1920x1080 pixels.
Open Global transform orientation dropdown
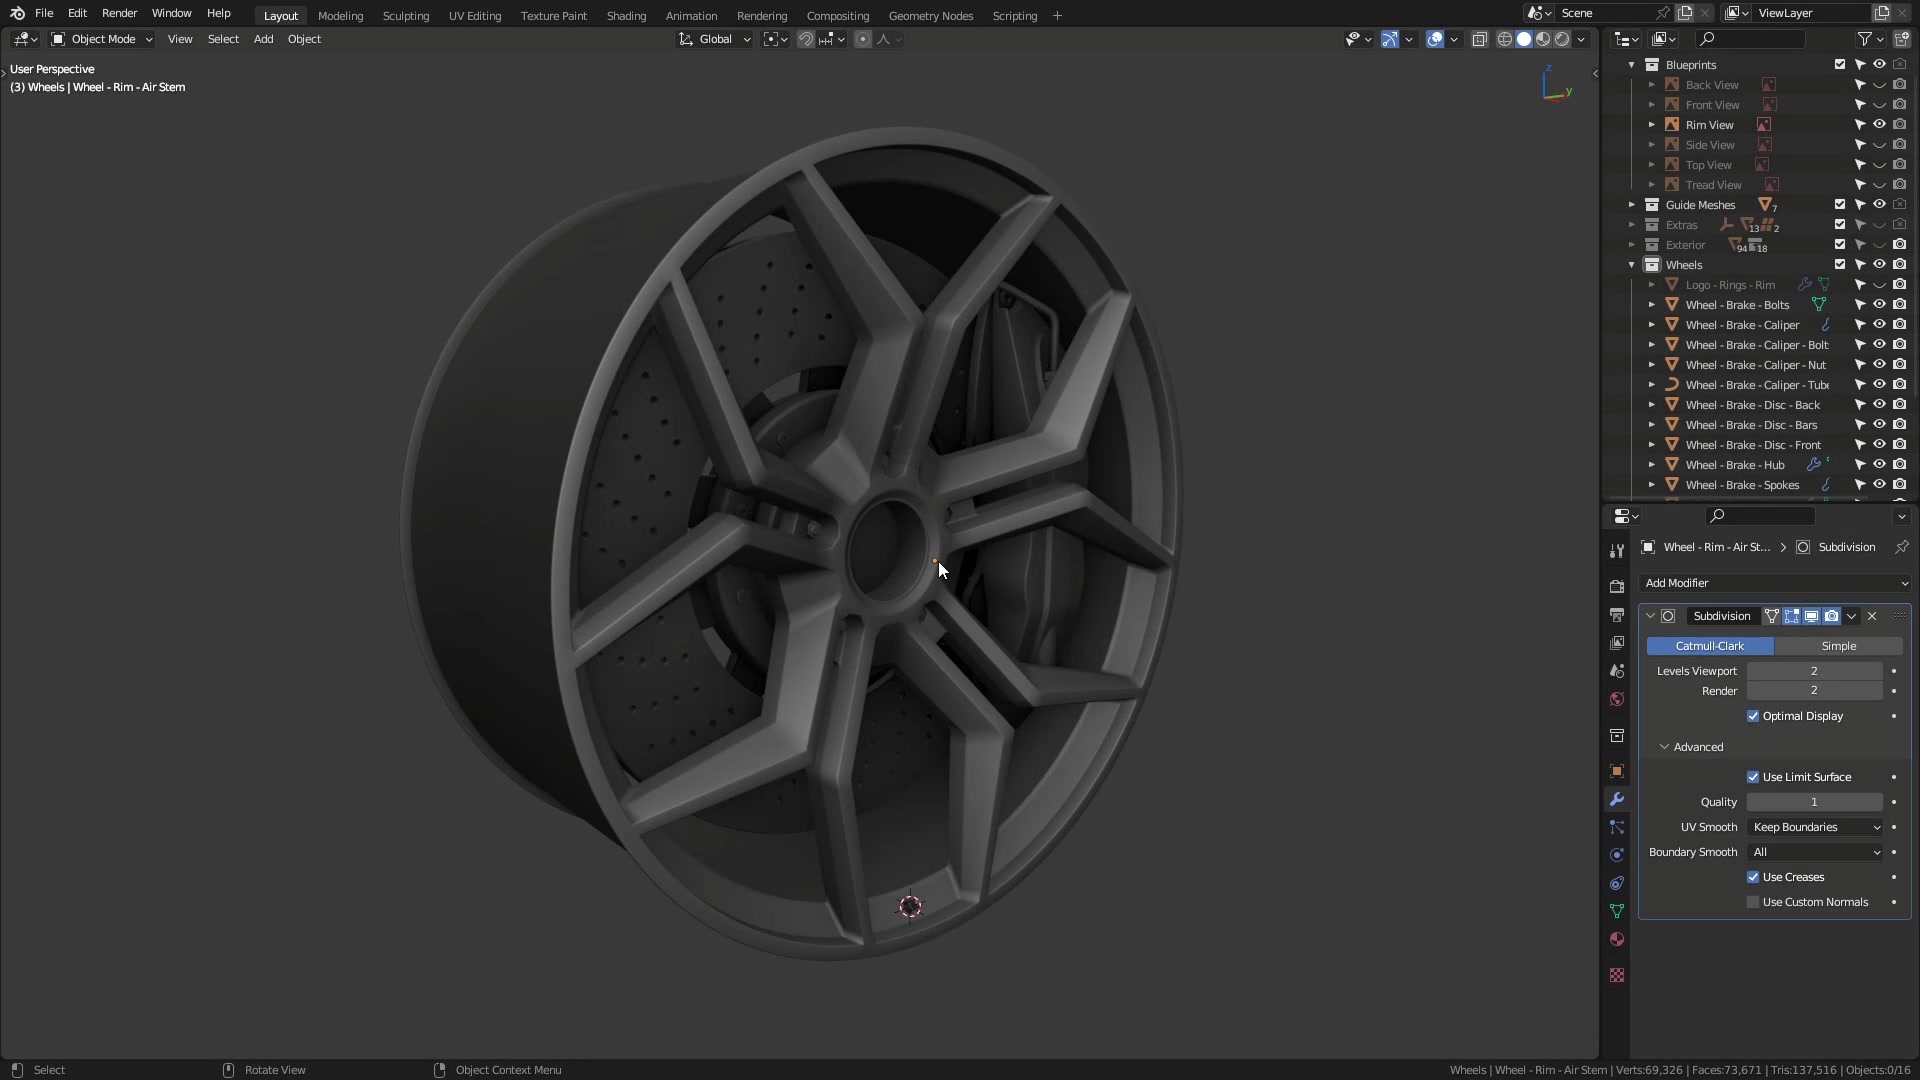[714, 39]
